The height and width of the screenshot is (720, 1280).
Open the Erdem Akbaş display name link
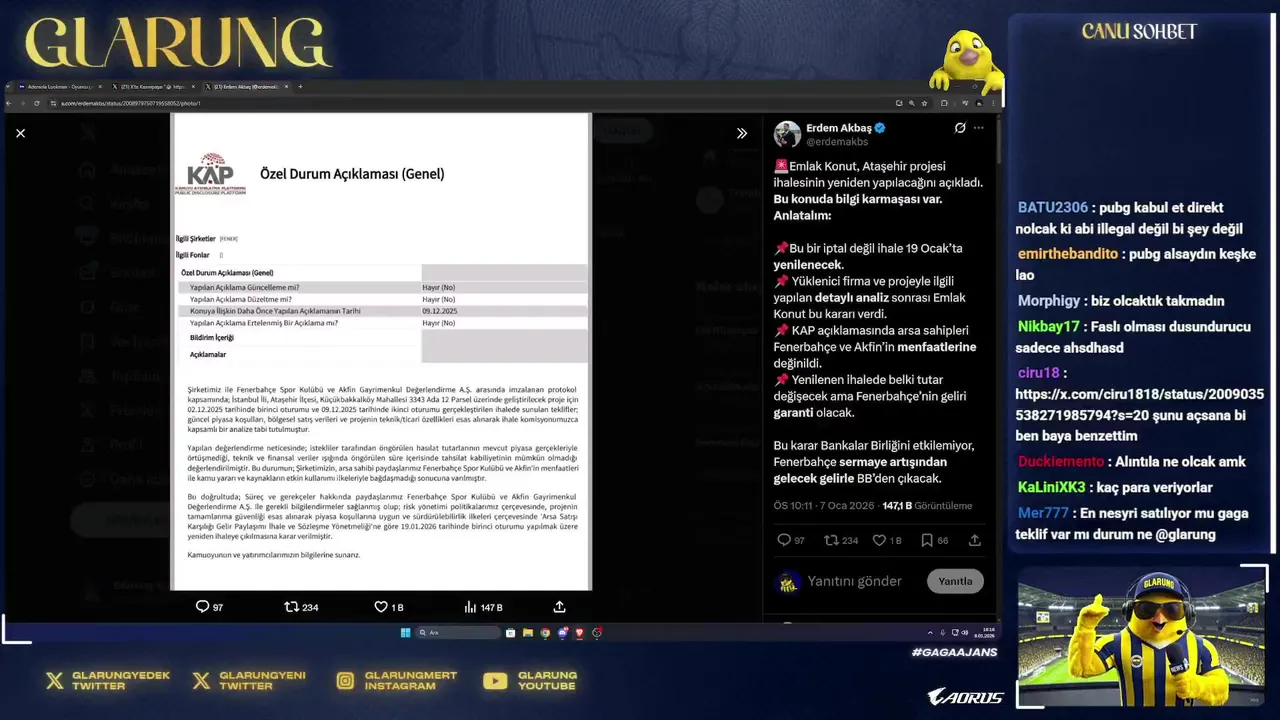(x=839, y=128)
